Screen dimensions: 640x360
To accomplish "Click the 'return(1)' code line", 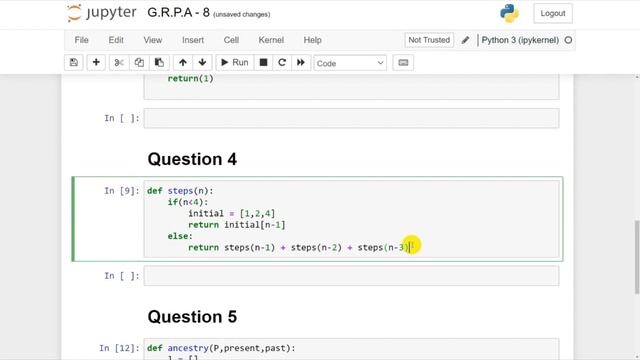I will point(191,78).
